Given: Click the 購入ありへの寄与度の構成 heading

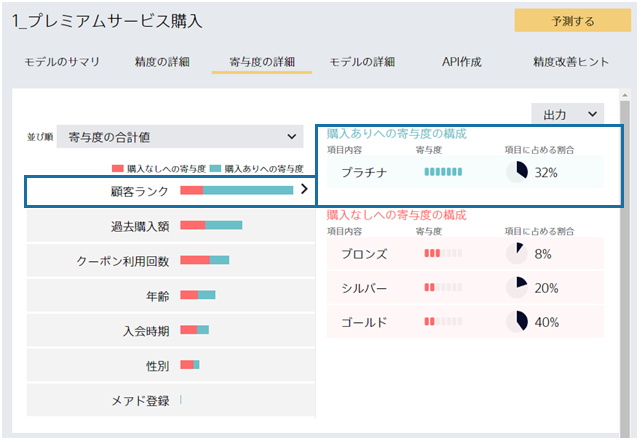Looking at the screenshot, I should point(397,134).
